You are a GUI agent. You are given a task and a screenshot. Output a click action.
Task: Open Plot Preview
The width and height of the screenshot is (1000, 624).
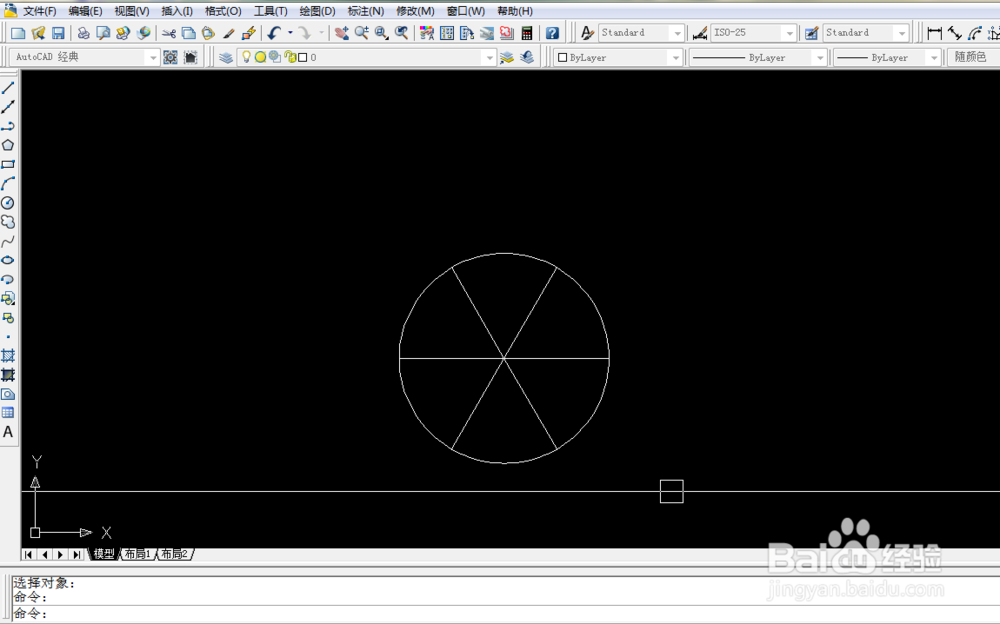[103, 33]
